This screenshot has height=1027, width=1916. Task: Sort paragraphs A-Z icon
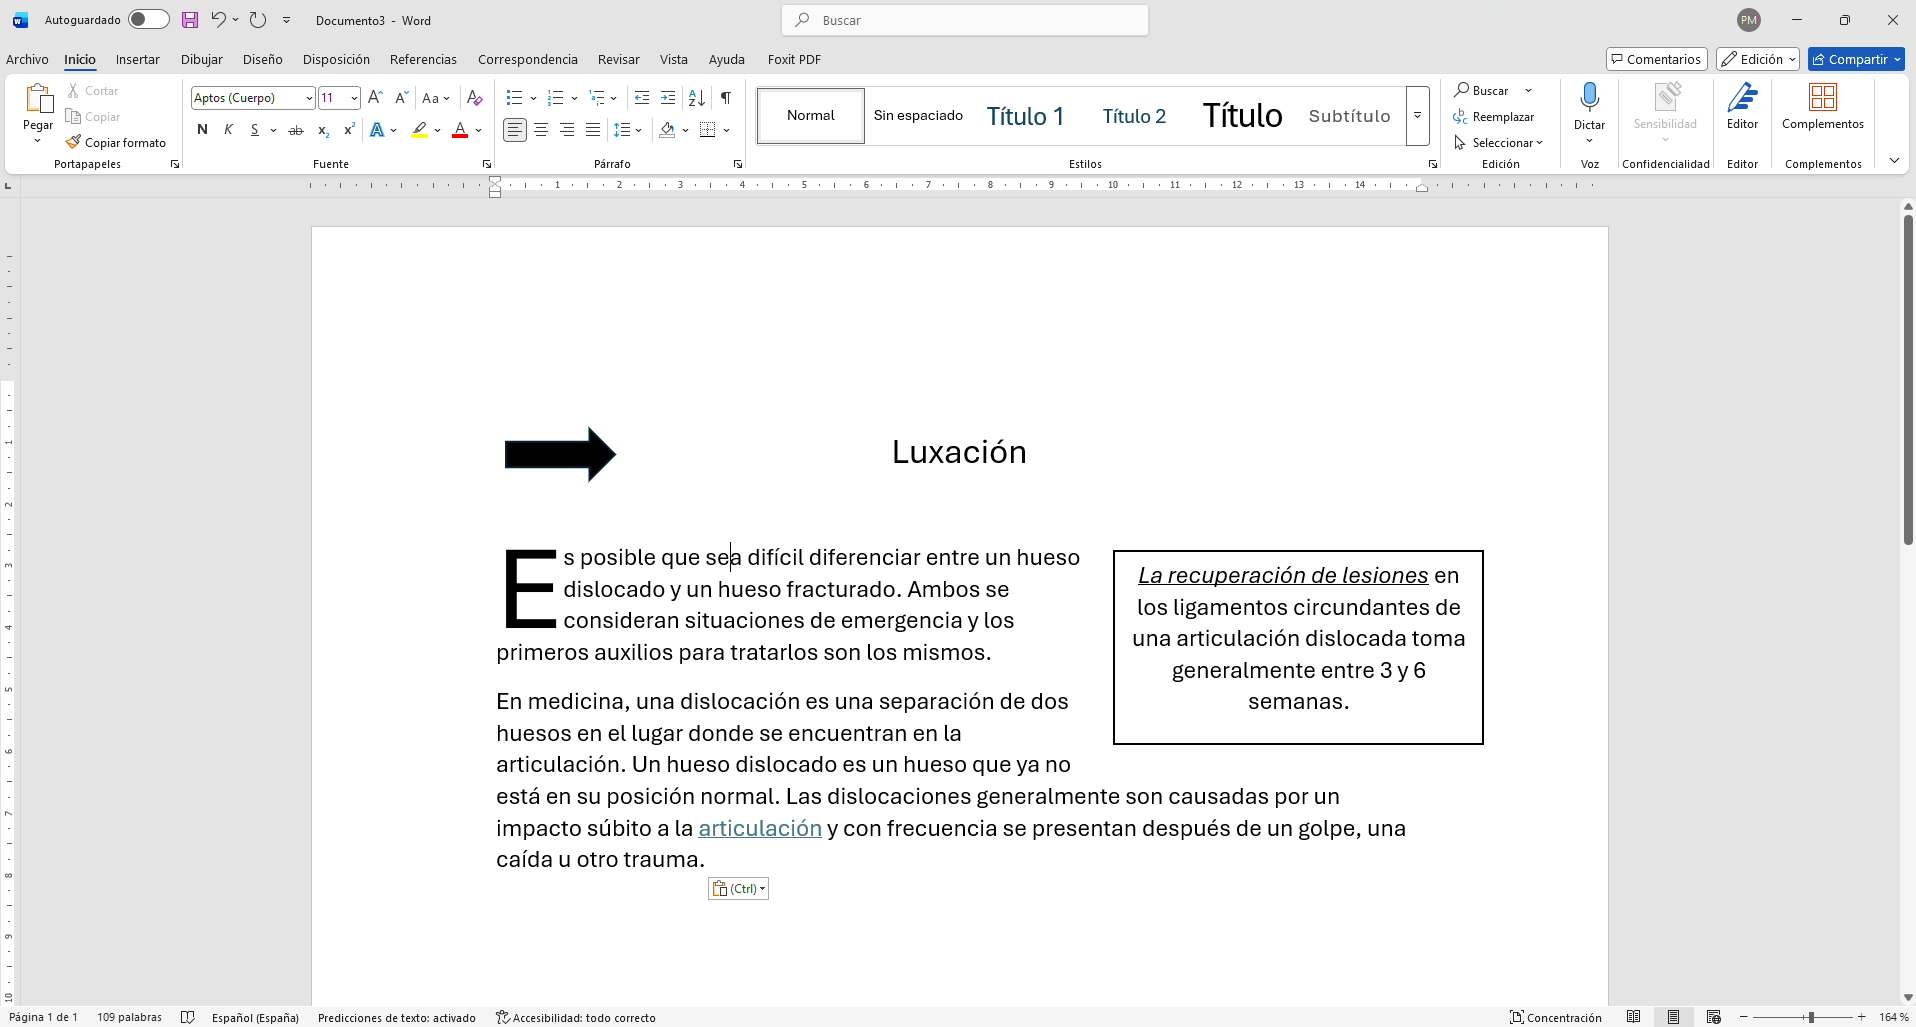coord(697,98)
